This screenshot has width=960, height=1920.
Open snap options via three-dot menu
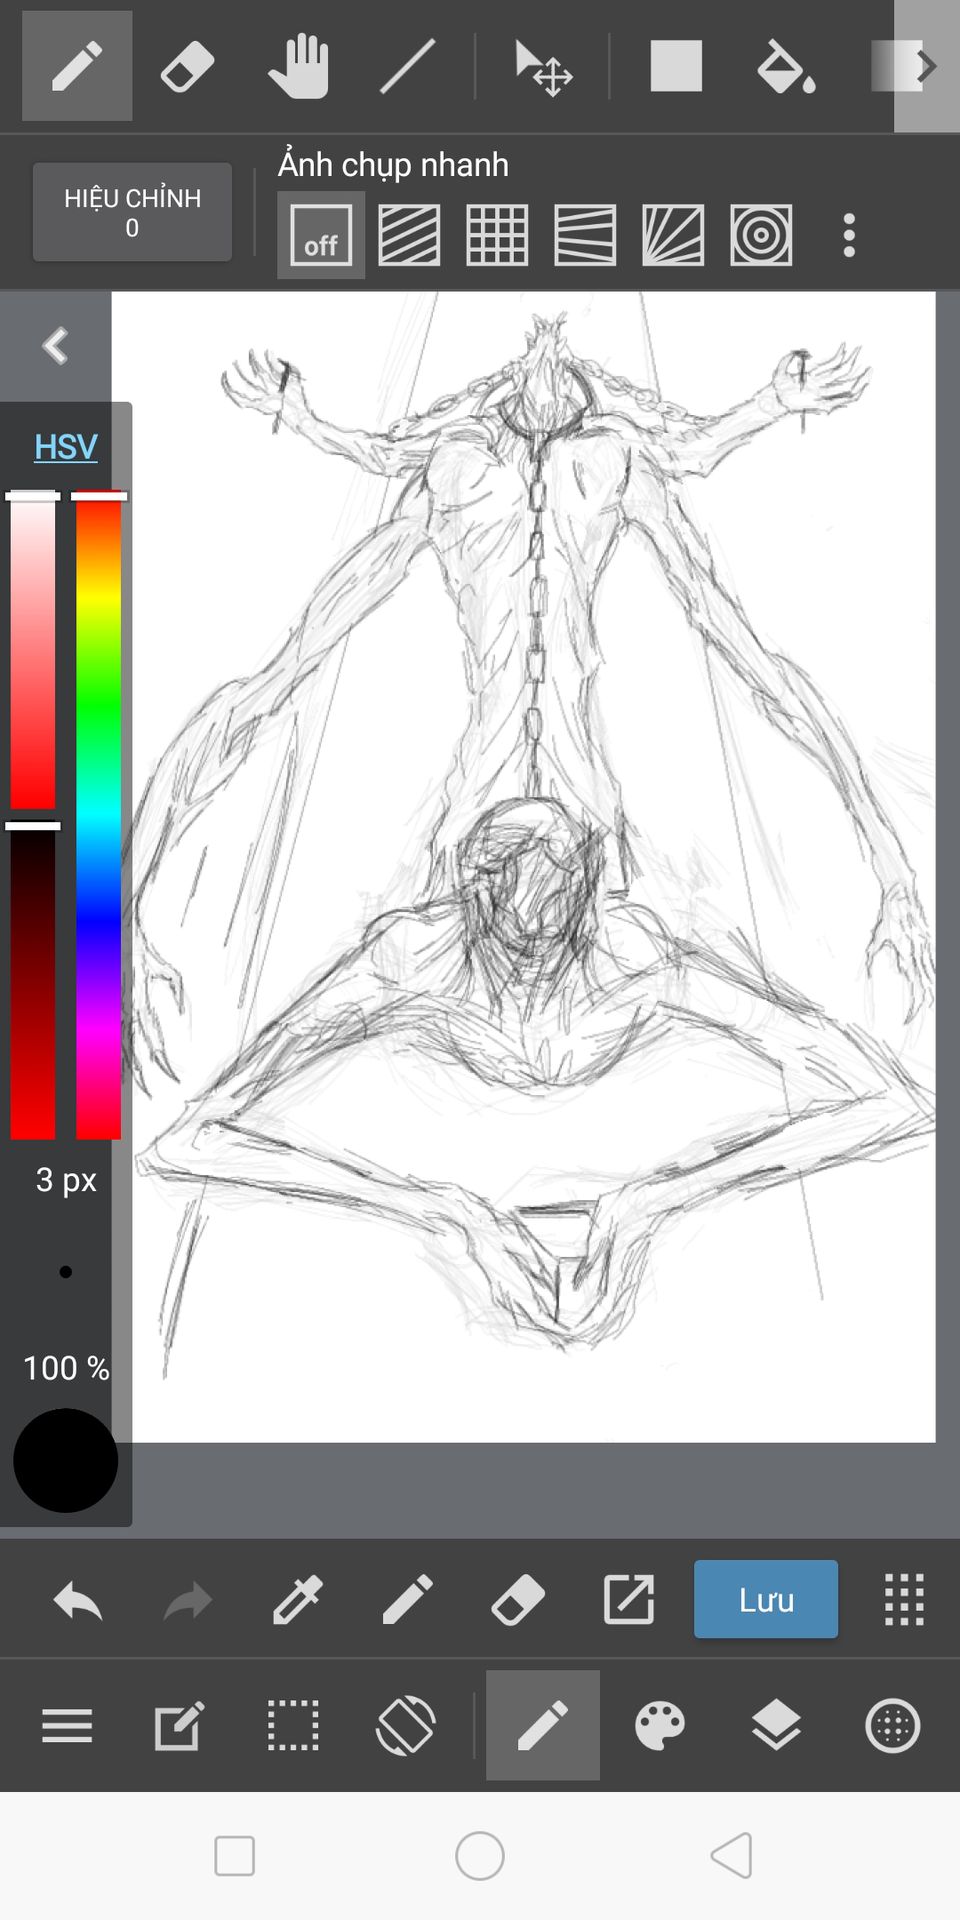849,235
